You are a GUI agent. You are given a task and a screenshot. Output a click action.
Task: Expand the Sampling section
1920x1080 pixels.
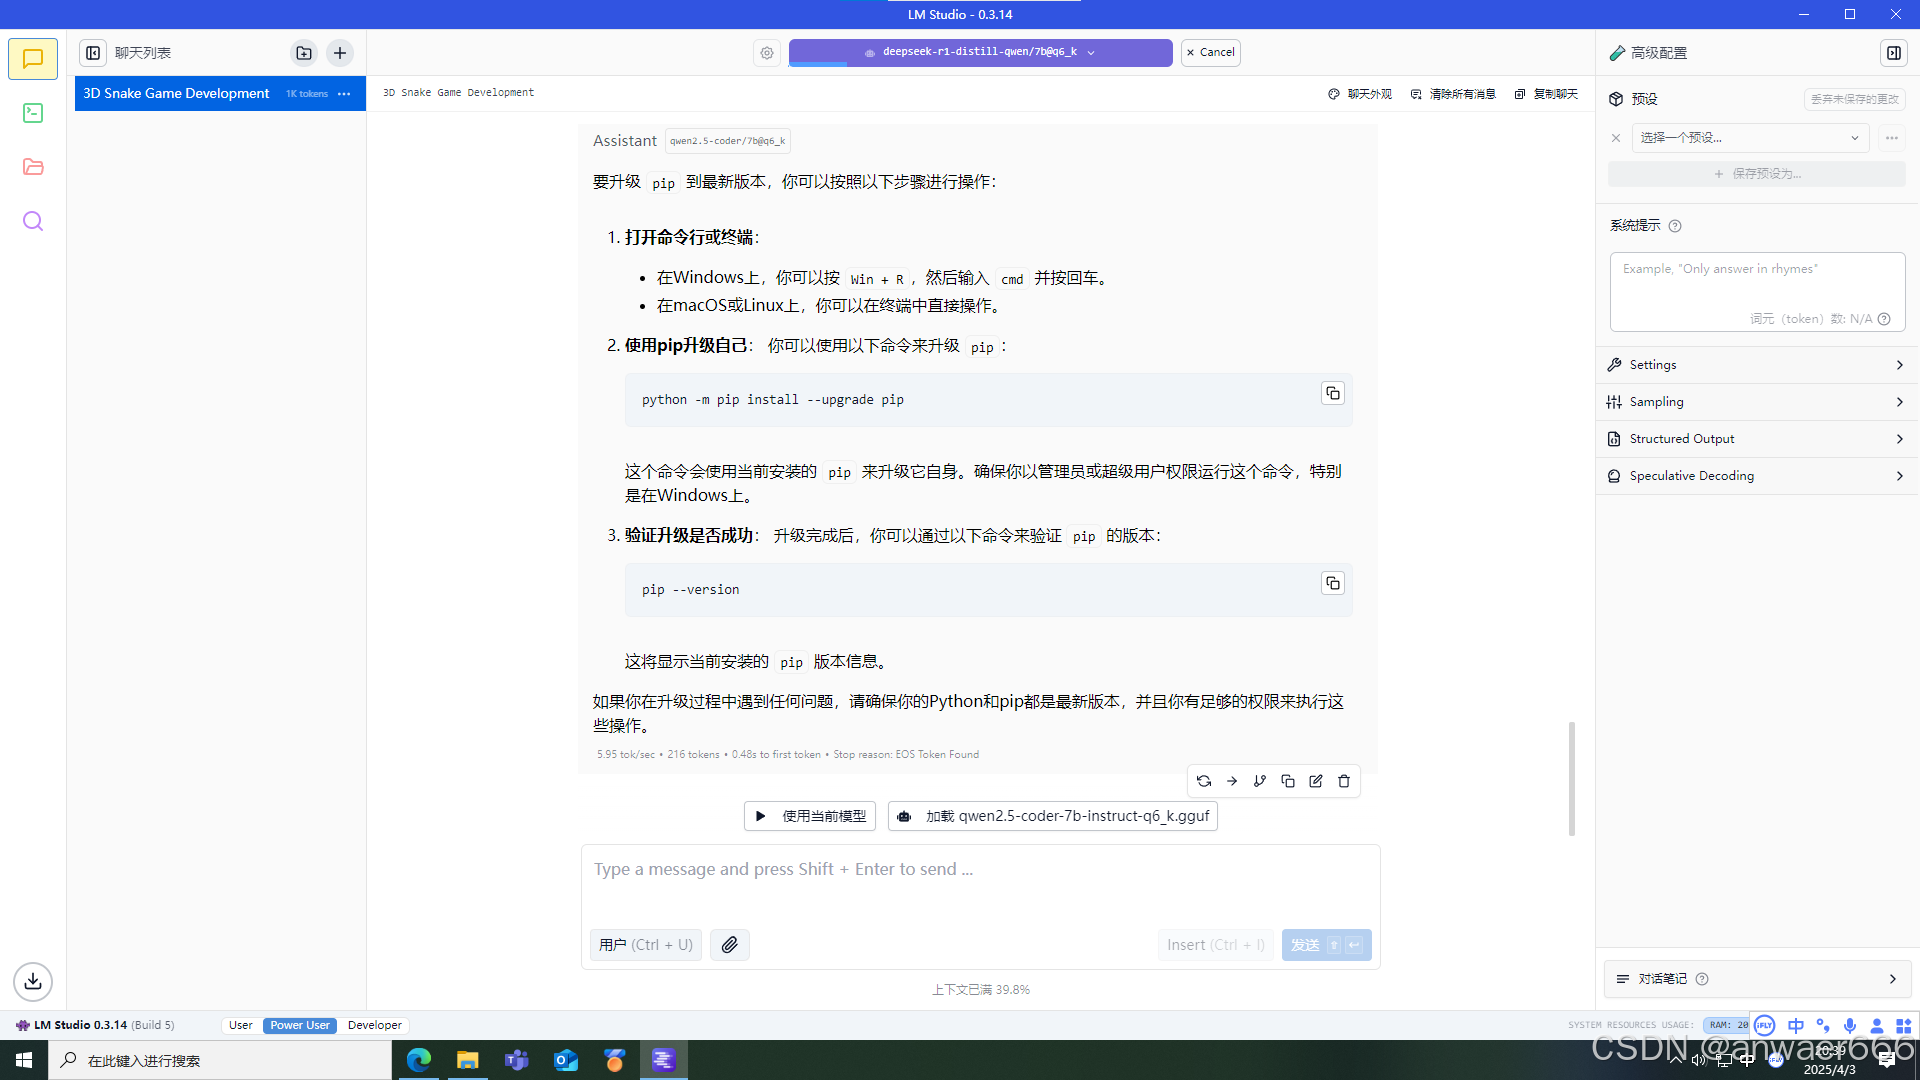pyautogui.click(x=1756, y=402)
